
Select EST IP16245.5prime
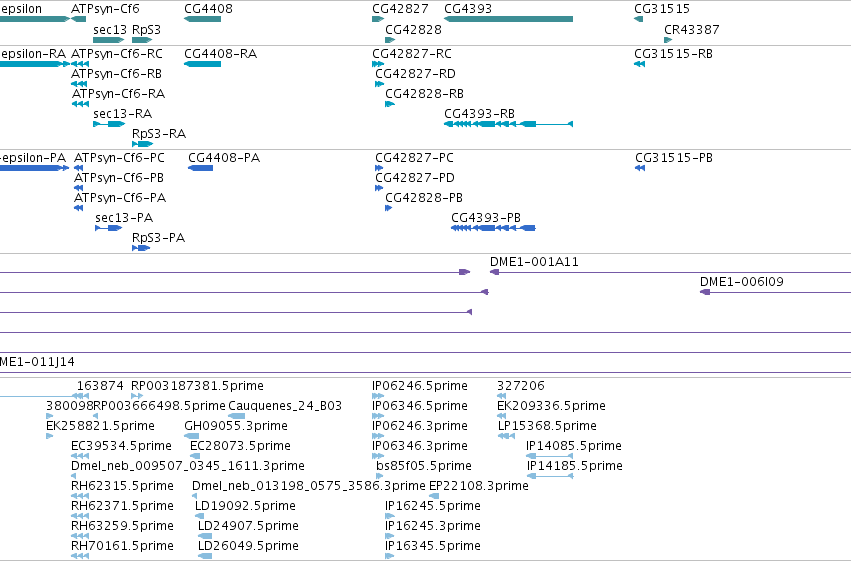tap(433, 506)
